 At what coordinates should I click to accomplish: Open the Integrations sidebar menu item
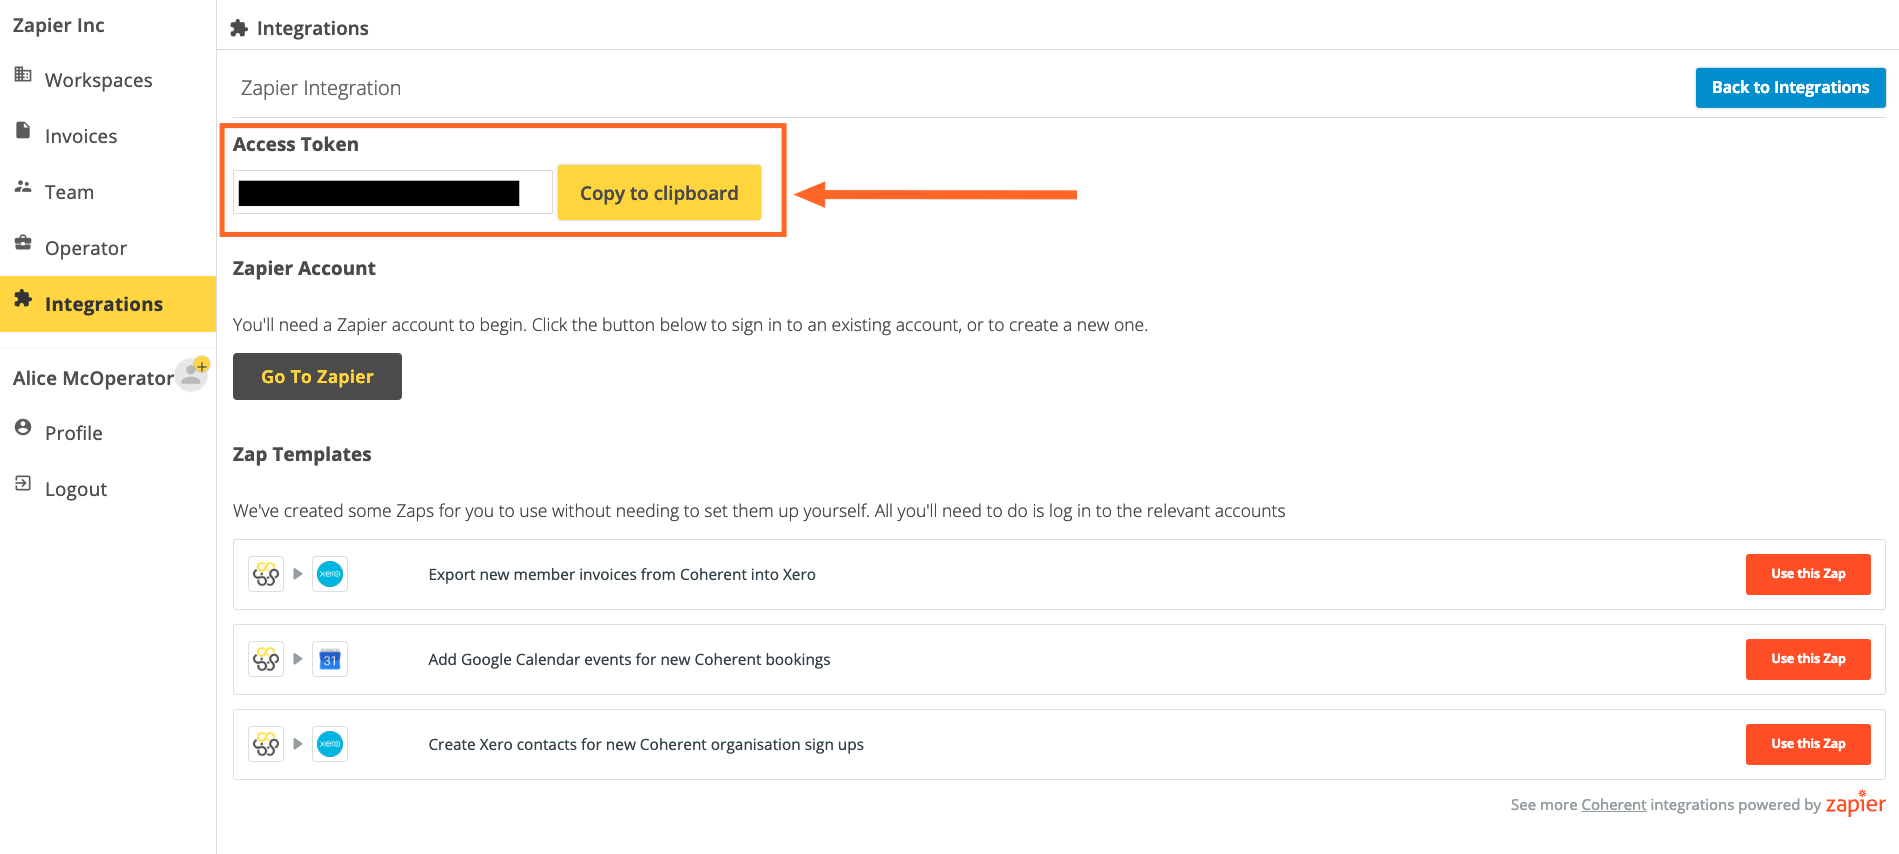pyautogui.click(x=103, y=304)
